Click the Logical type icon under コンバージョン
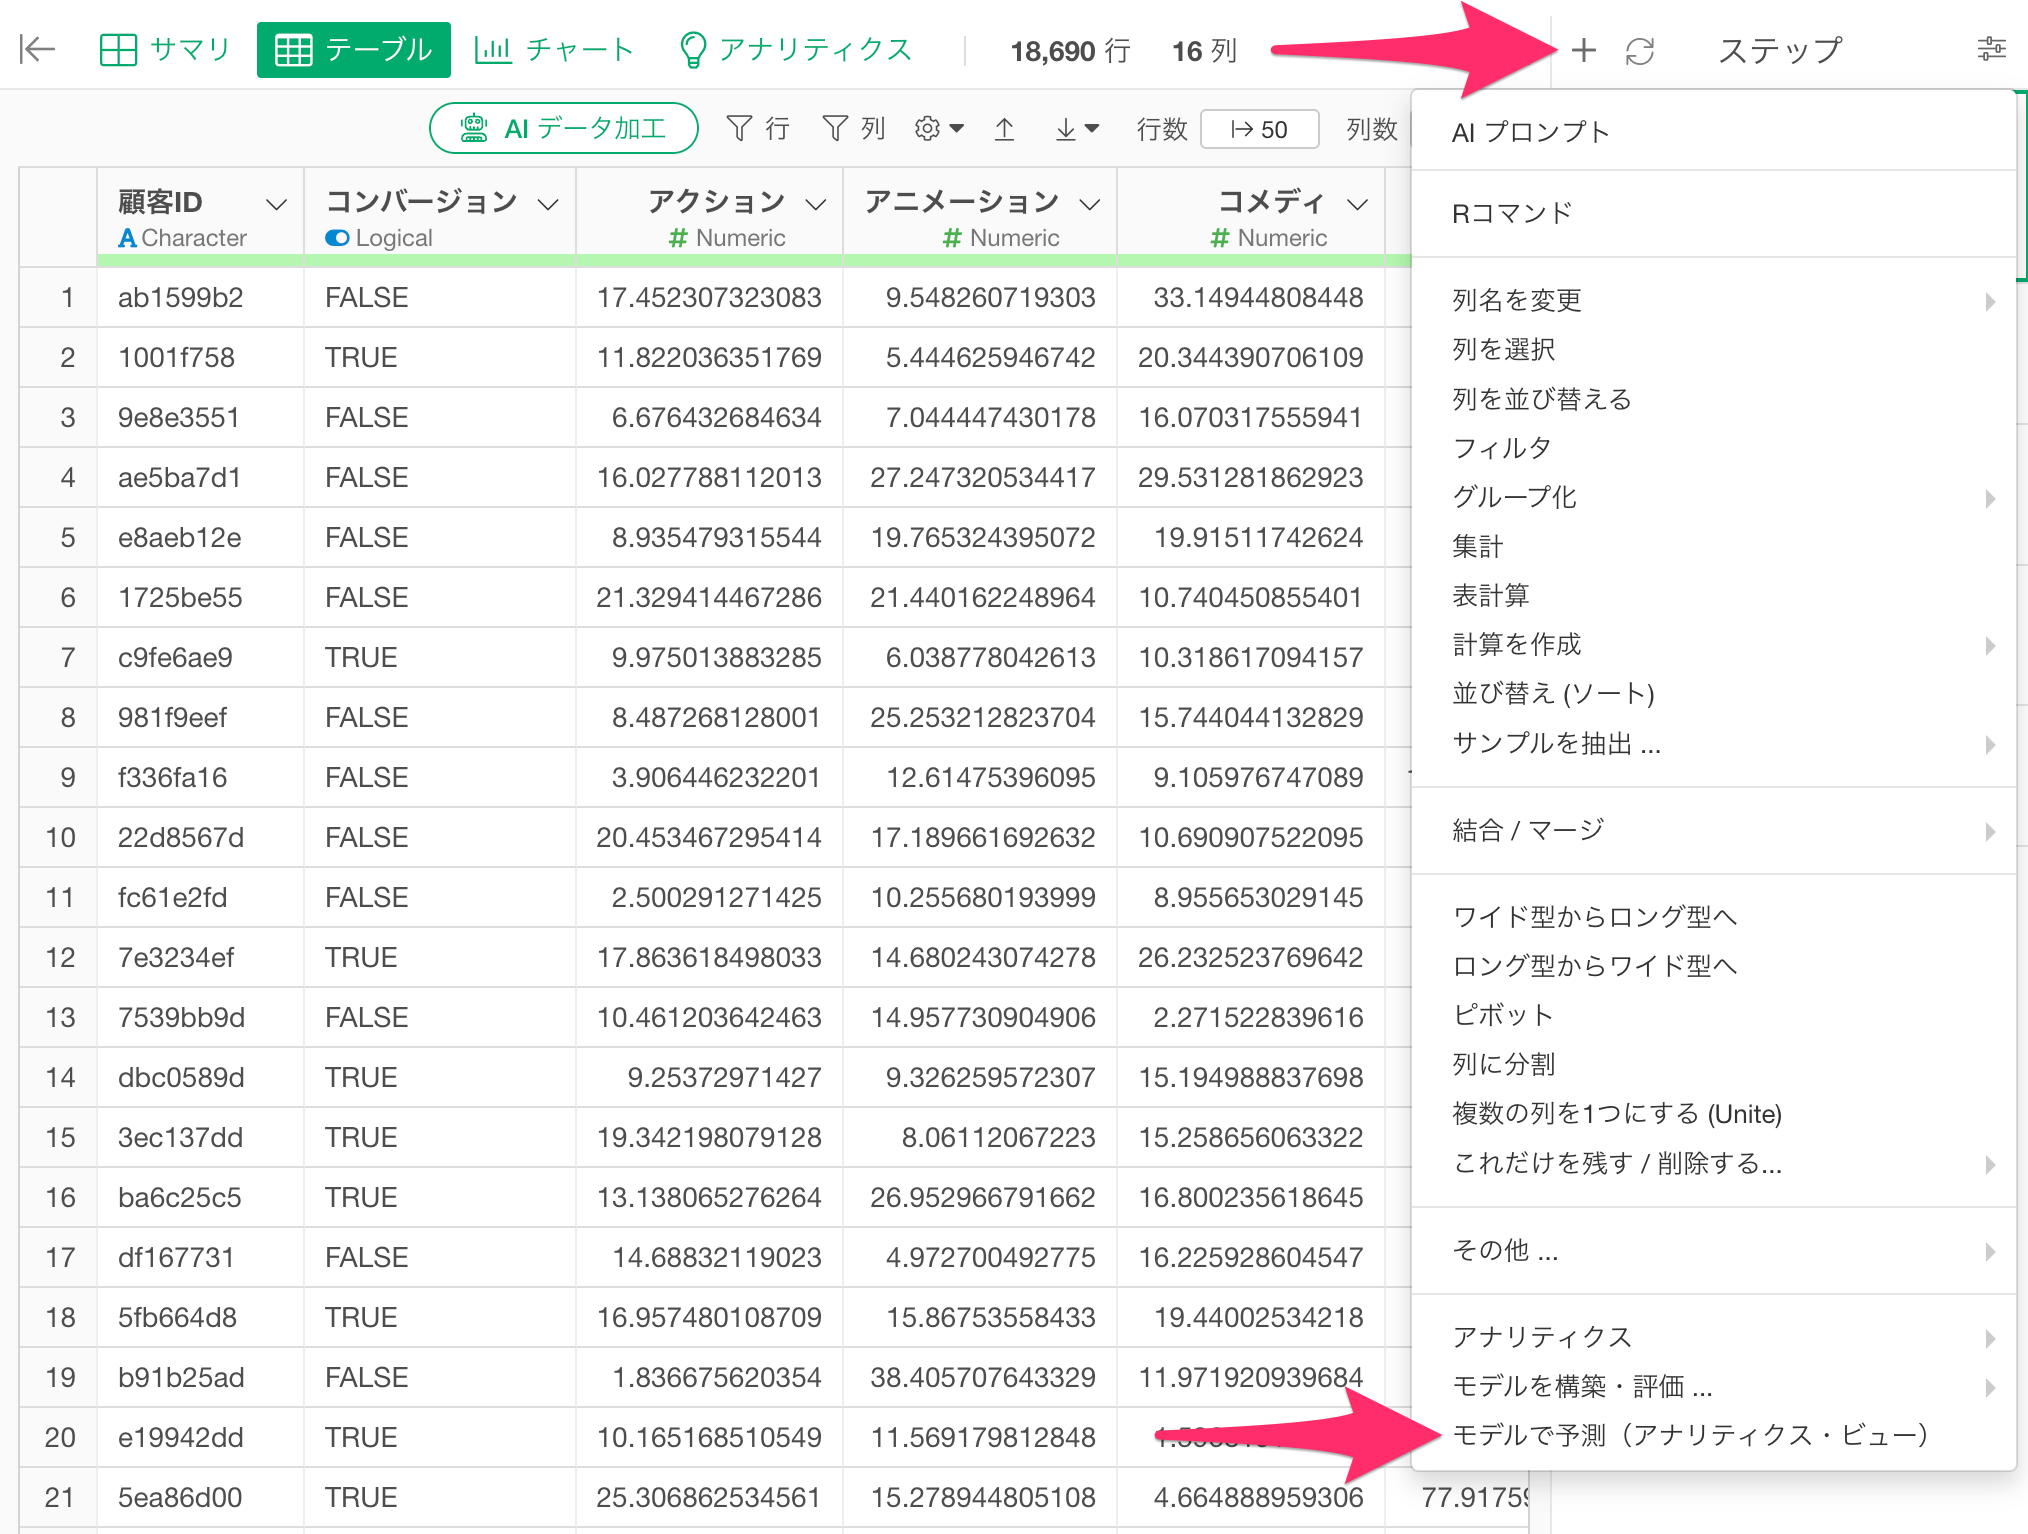Image resolution: width=2028 pixels, height=1534 pixels. pyautogui.click(x=337, y=238)
